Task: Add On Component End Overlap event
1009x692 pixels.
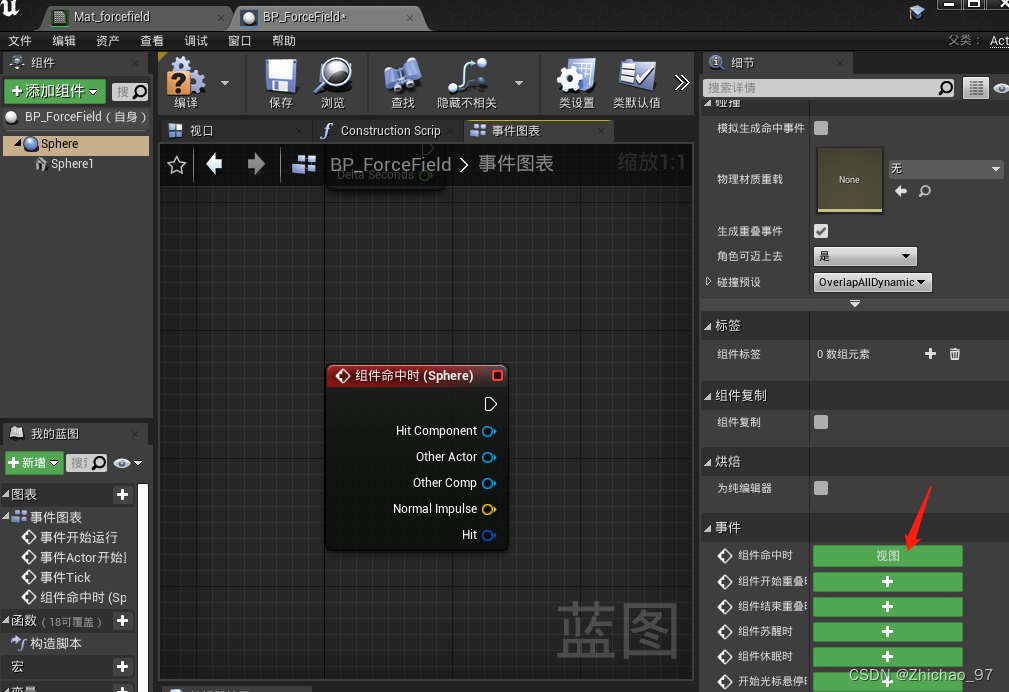Action: pos(887,606)
